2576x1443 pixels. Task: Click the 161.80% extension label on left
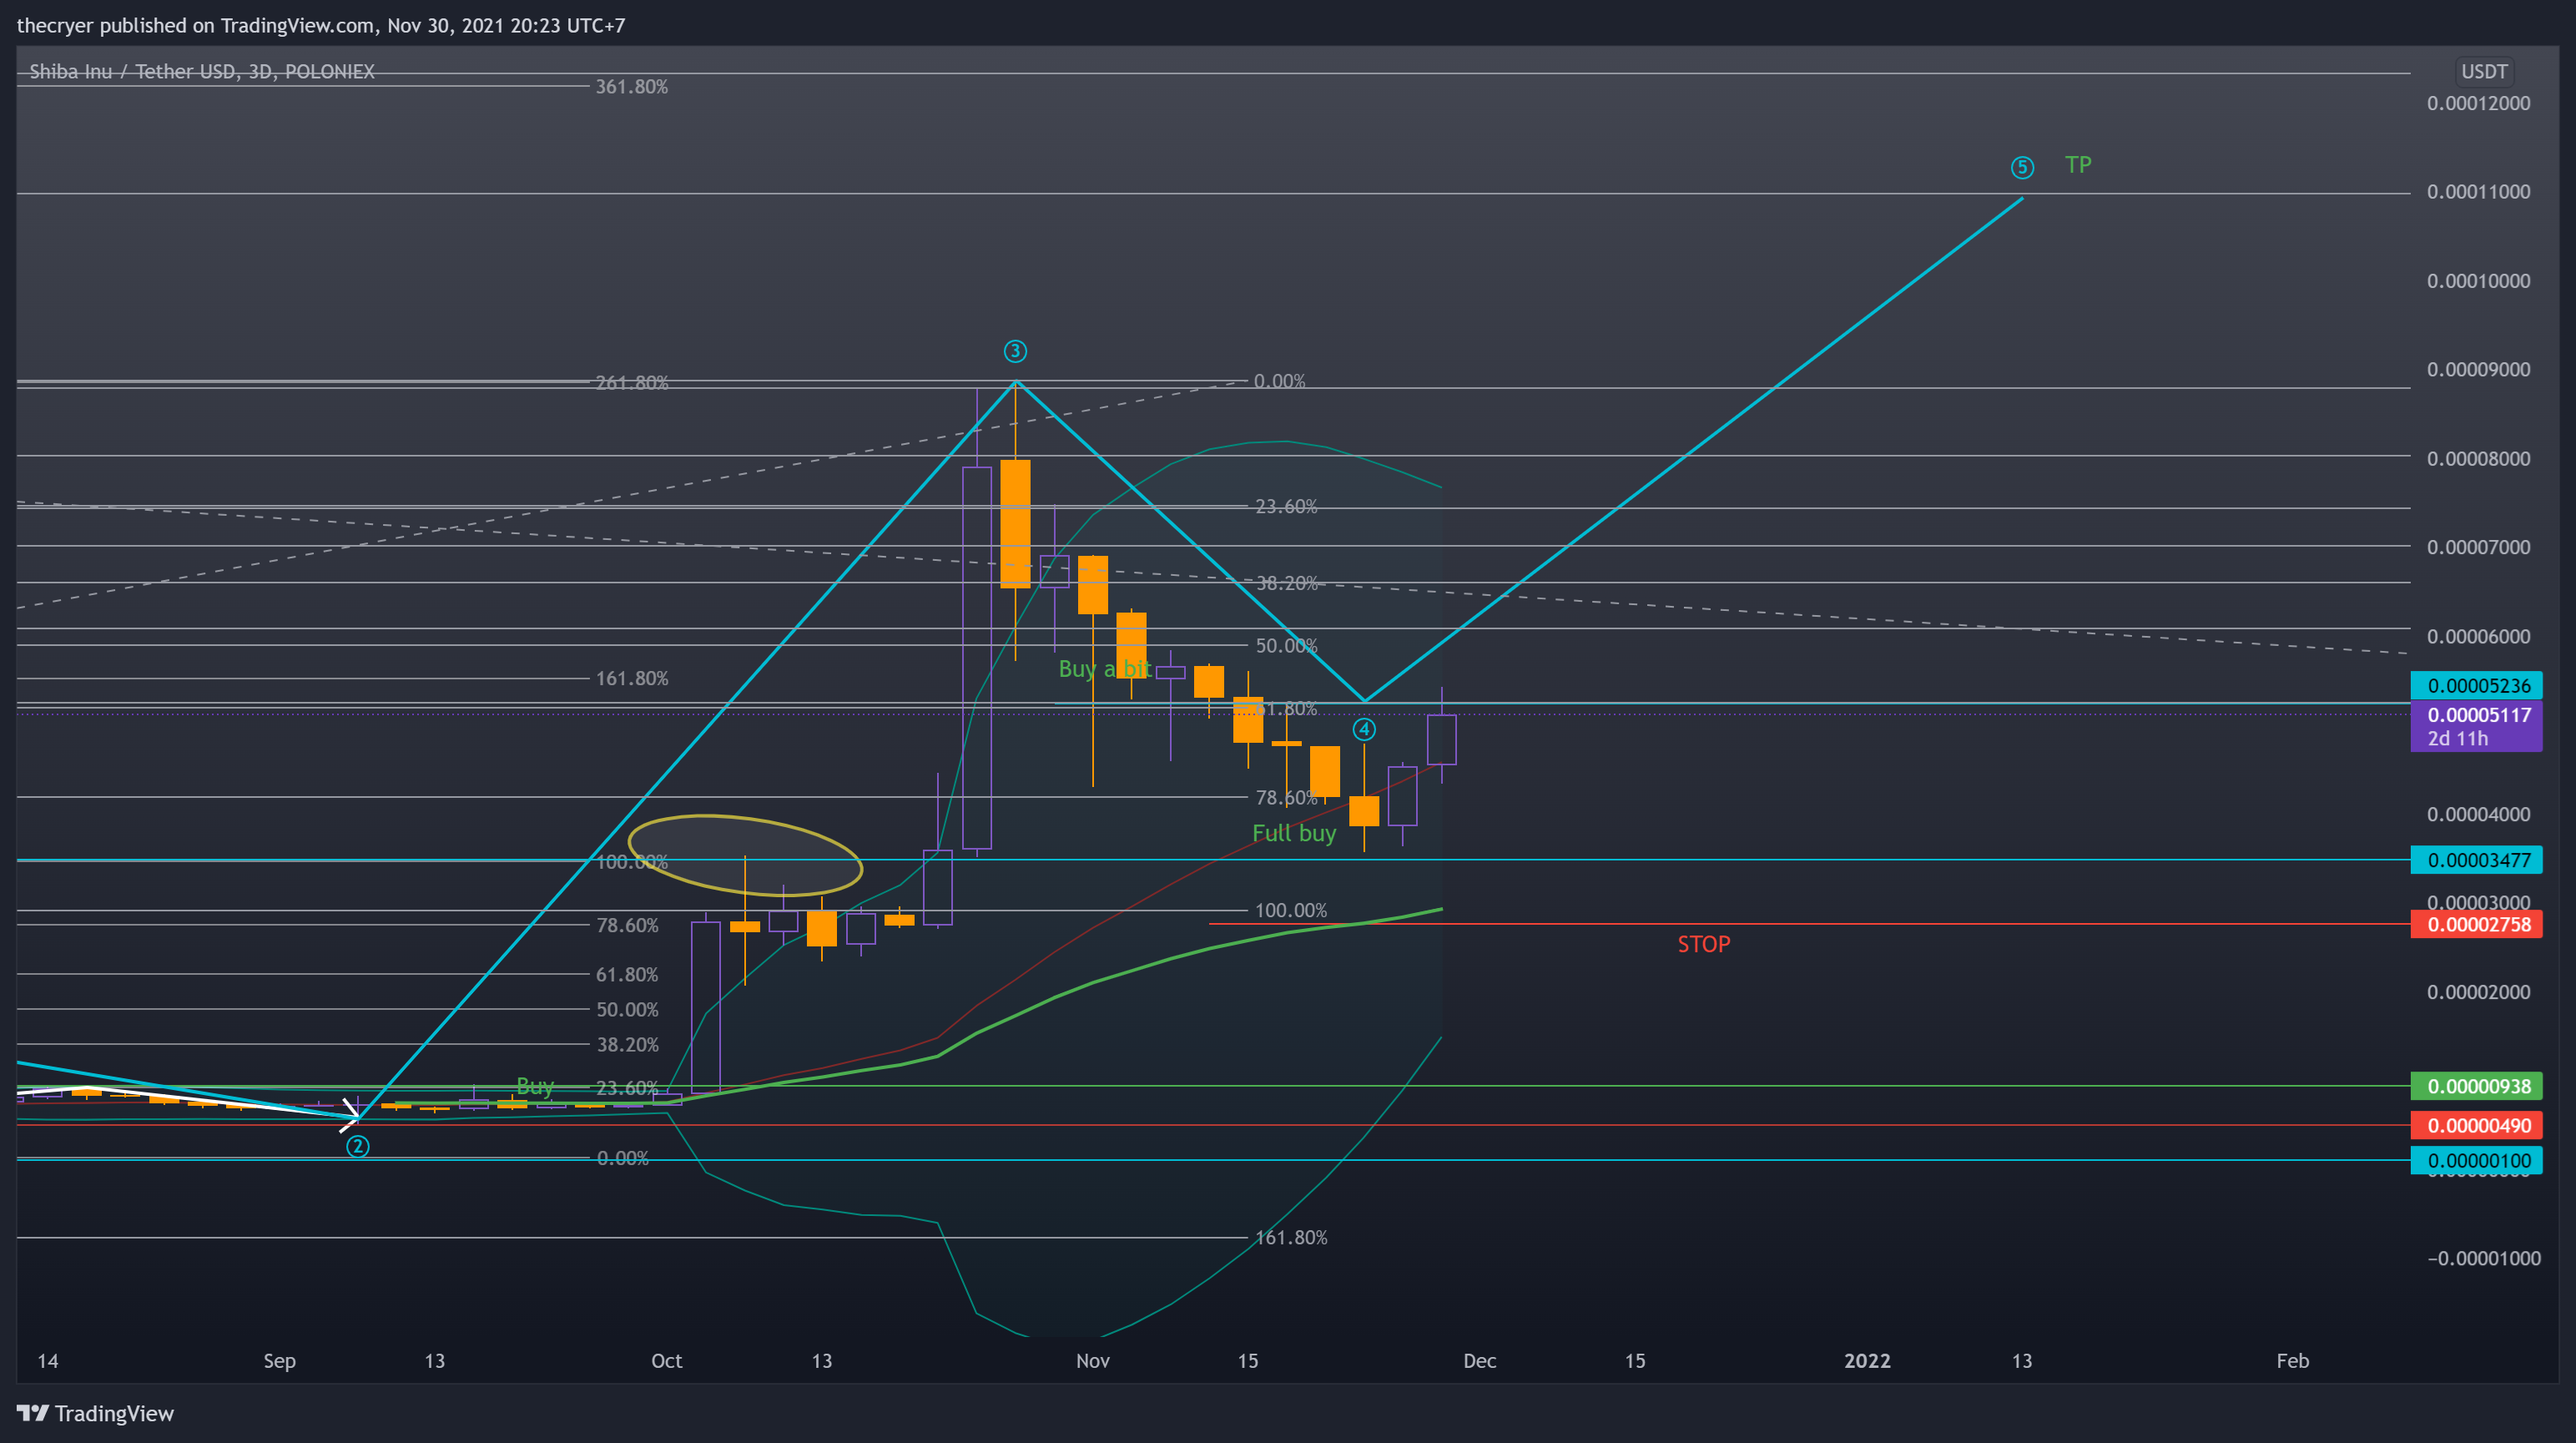coord(632,678)
